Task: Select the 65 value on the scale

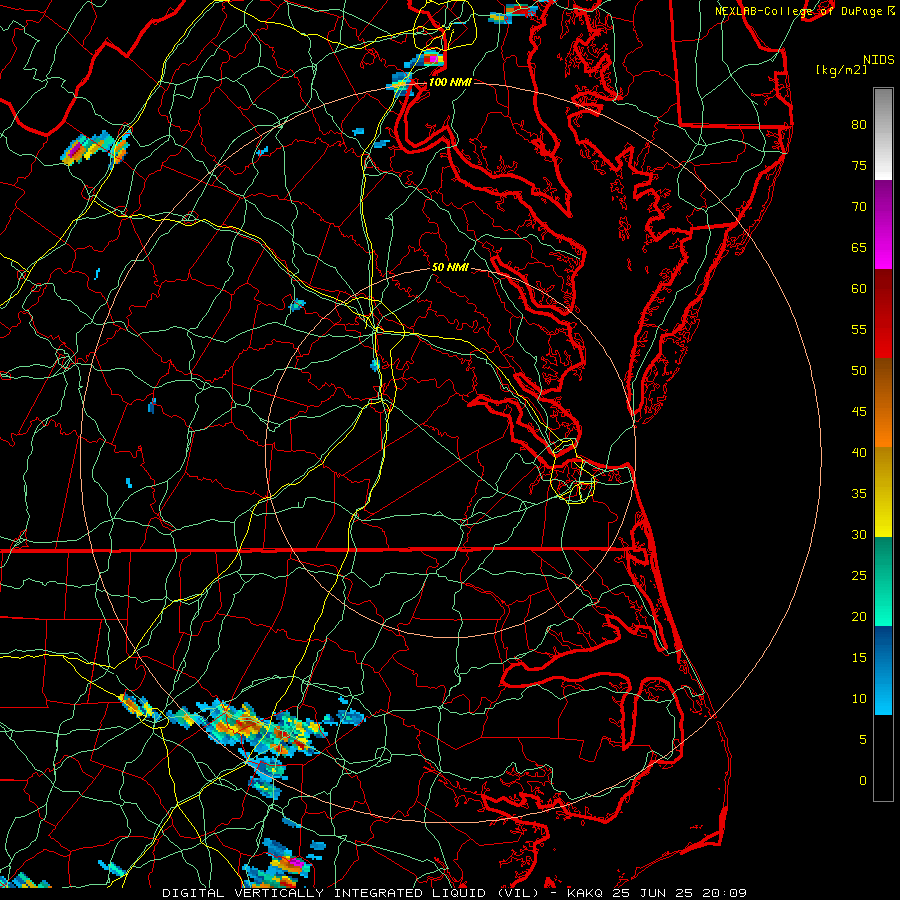Action: [x=859, y=247]
